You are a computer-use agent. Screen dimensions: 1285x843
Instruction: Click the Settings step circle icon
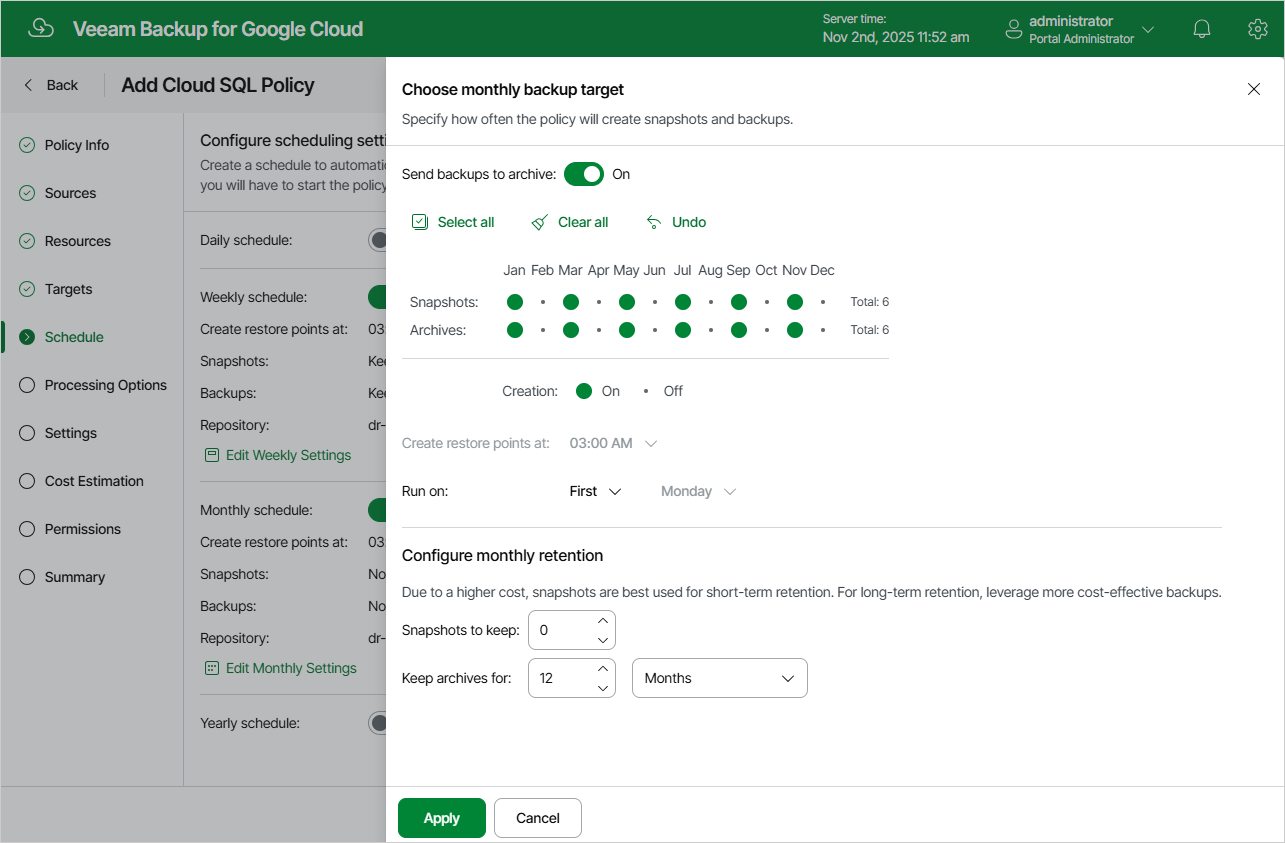coord(27,433)
